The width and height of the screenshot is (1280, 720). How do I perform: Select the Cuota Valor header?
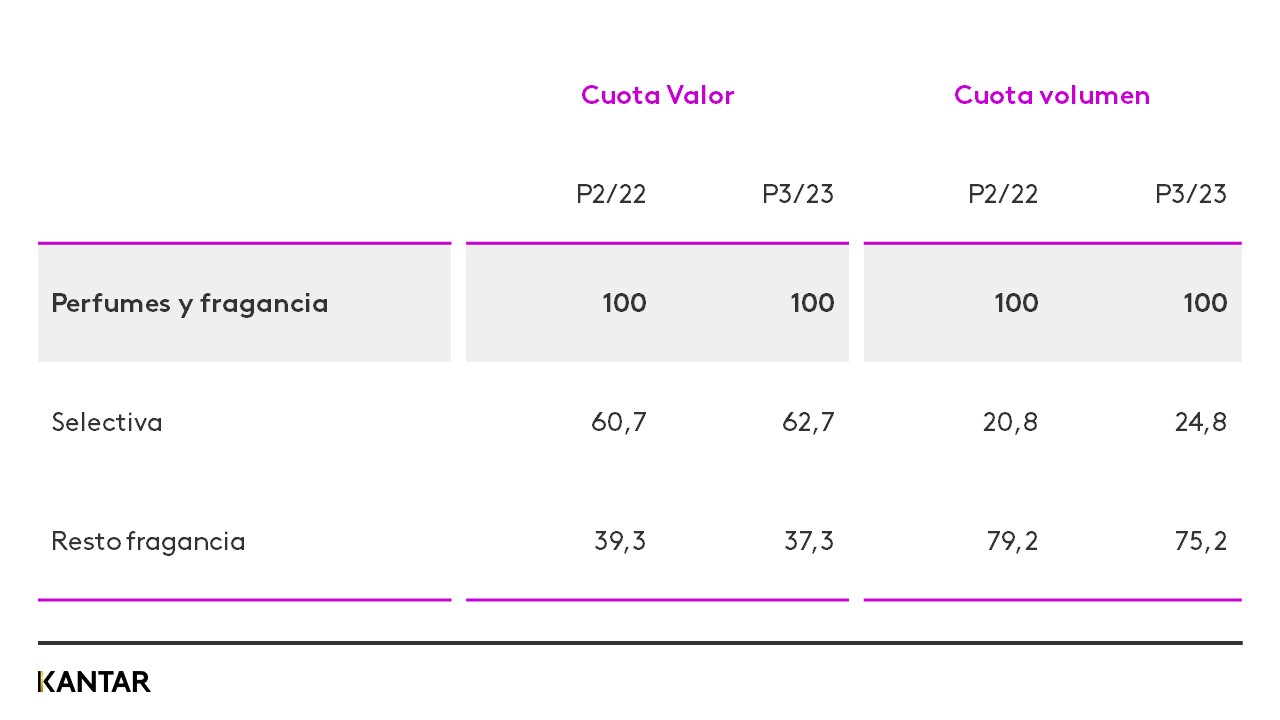[x=657, y=95]
